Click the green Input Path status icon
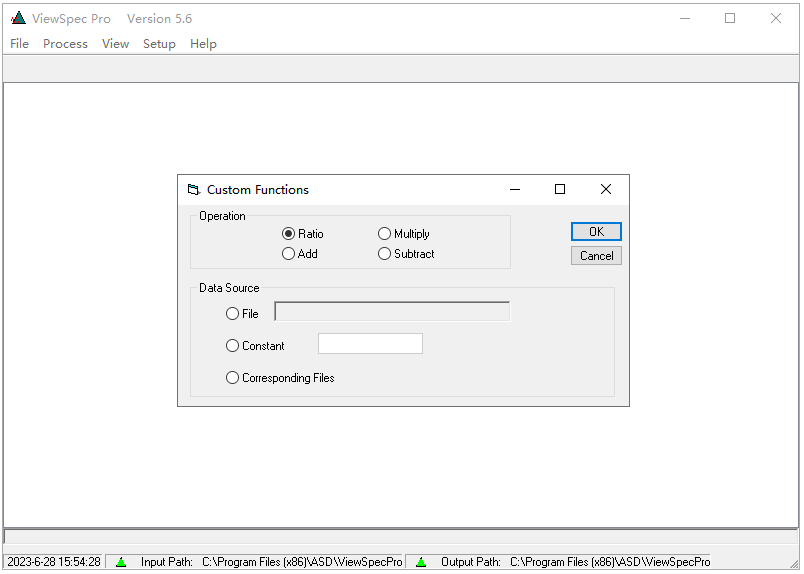 coord(122,562)
